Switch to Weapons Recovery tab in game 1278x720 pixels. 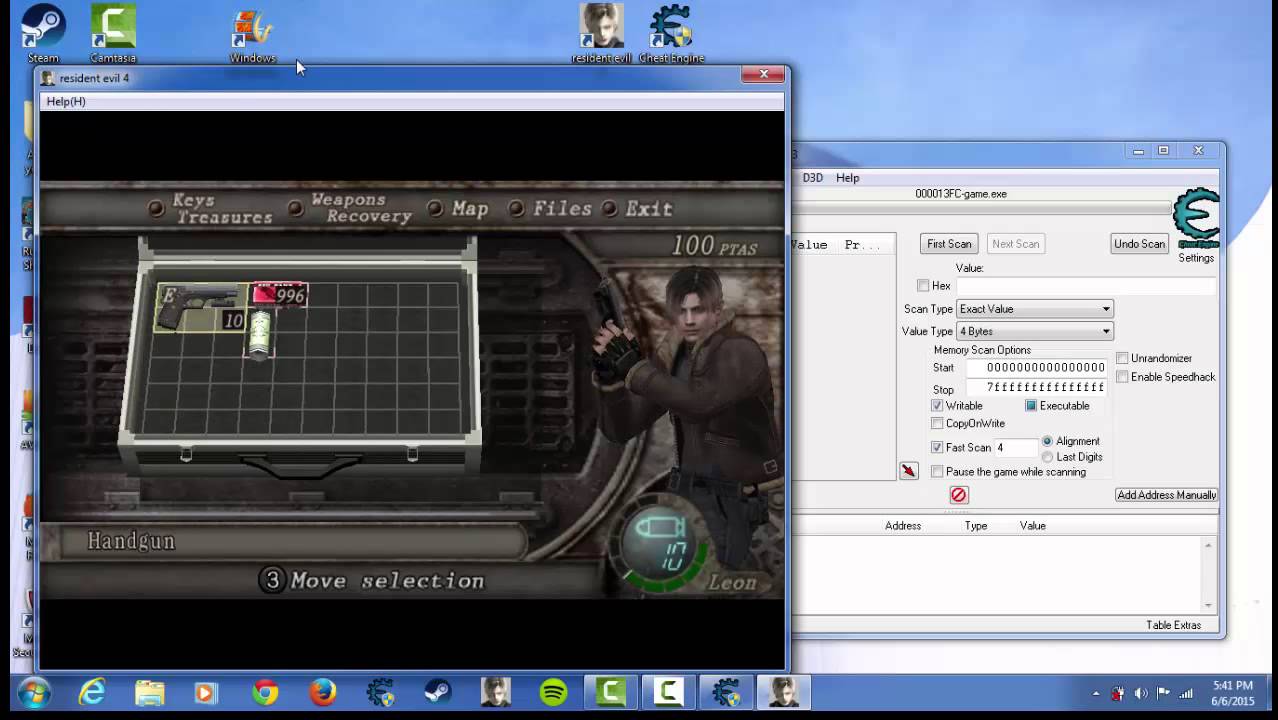click(351, 208)
